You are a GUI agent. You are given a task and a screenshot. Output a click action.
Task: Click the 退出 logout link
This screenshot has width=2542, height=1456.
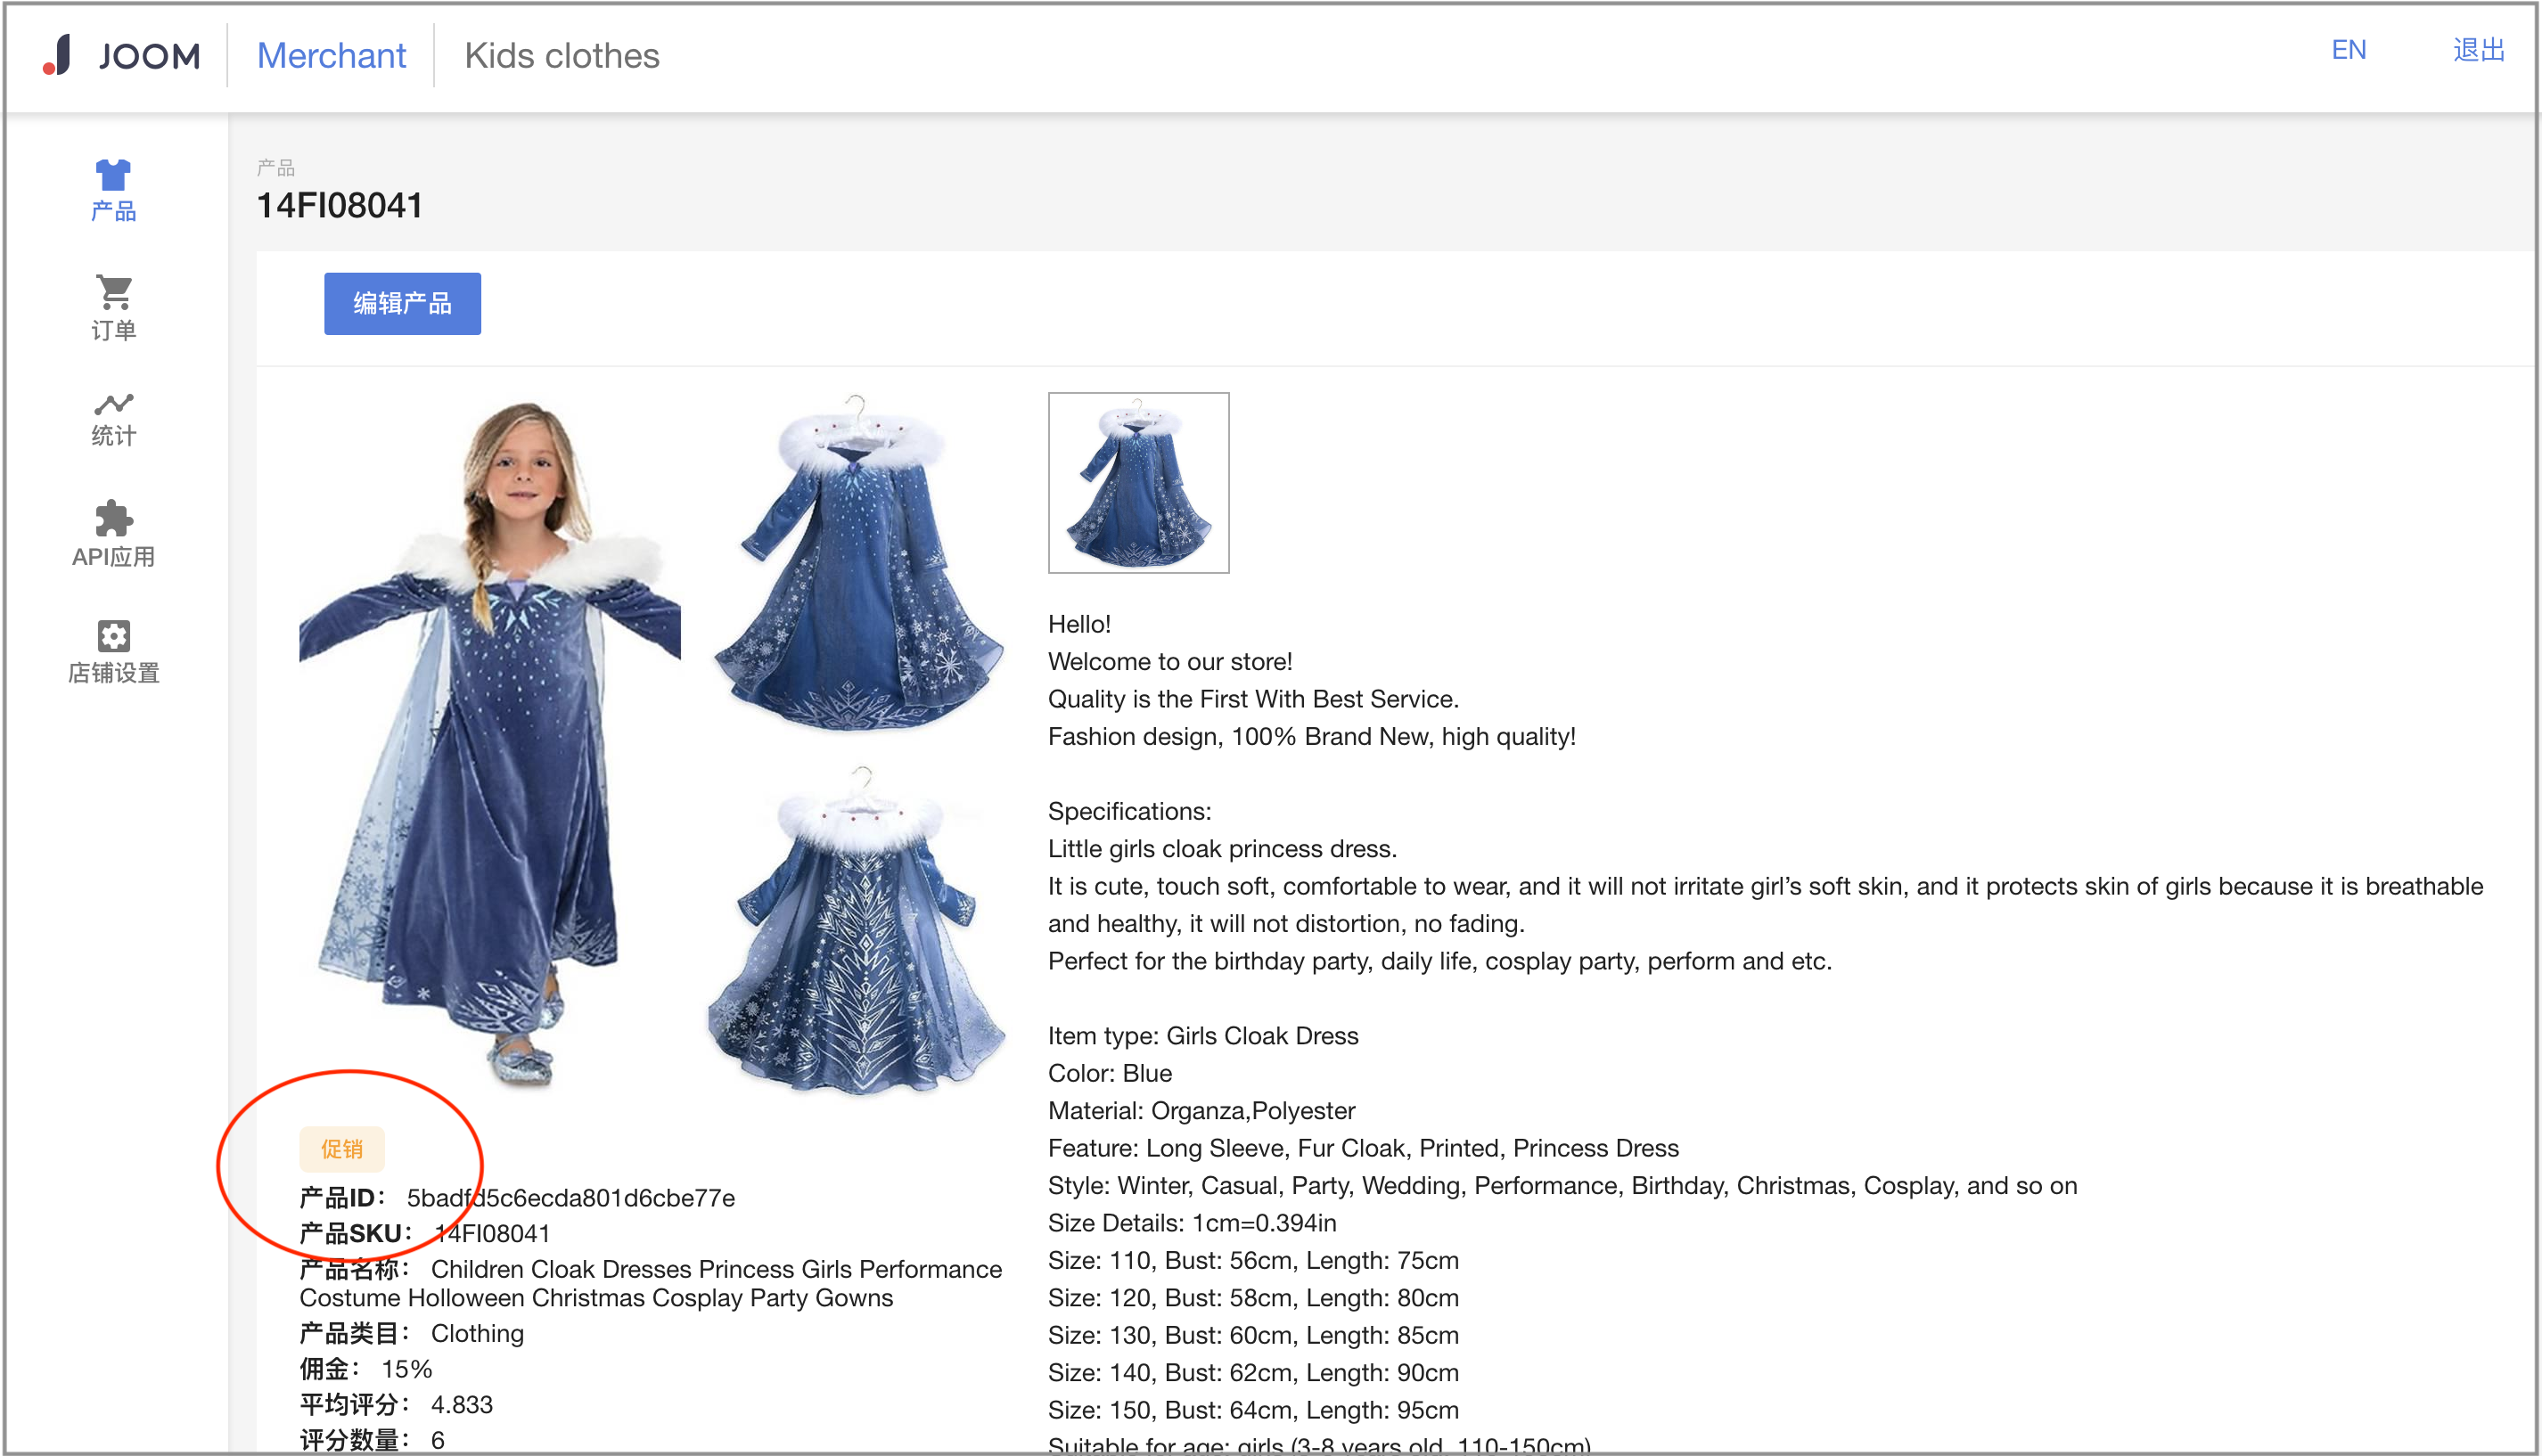pos(2477,50)
